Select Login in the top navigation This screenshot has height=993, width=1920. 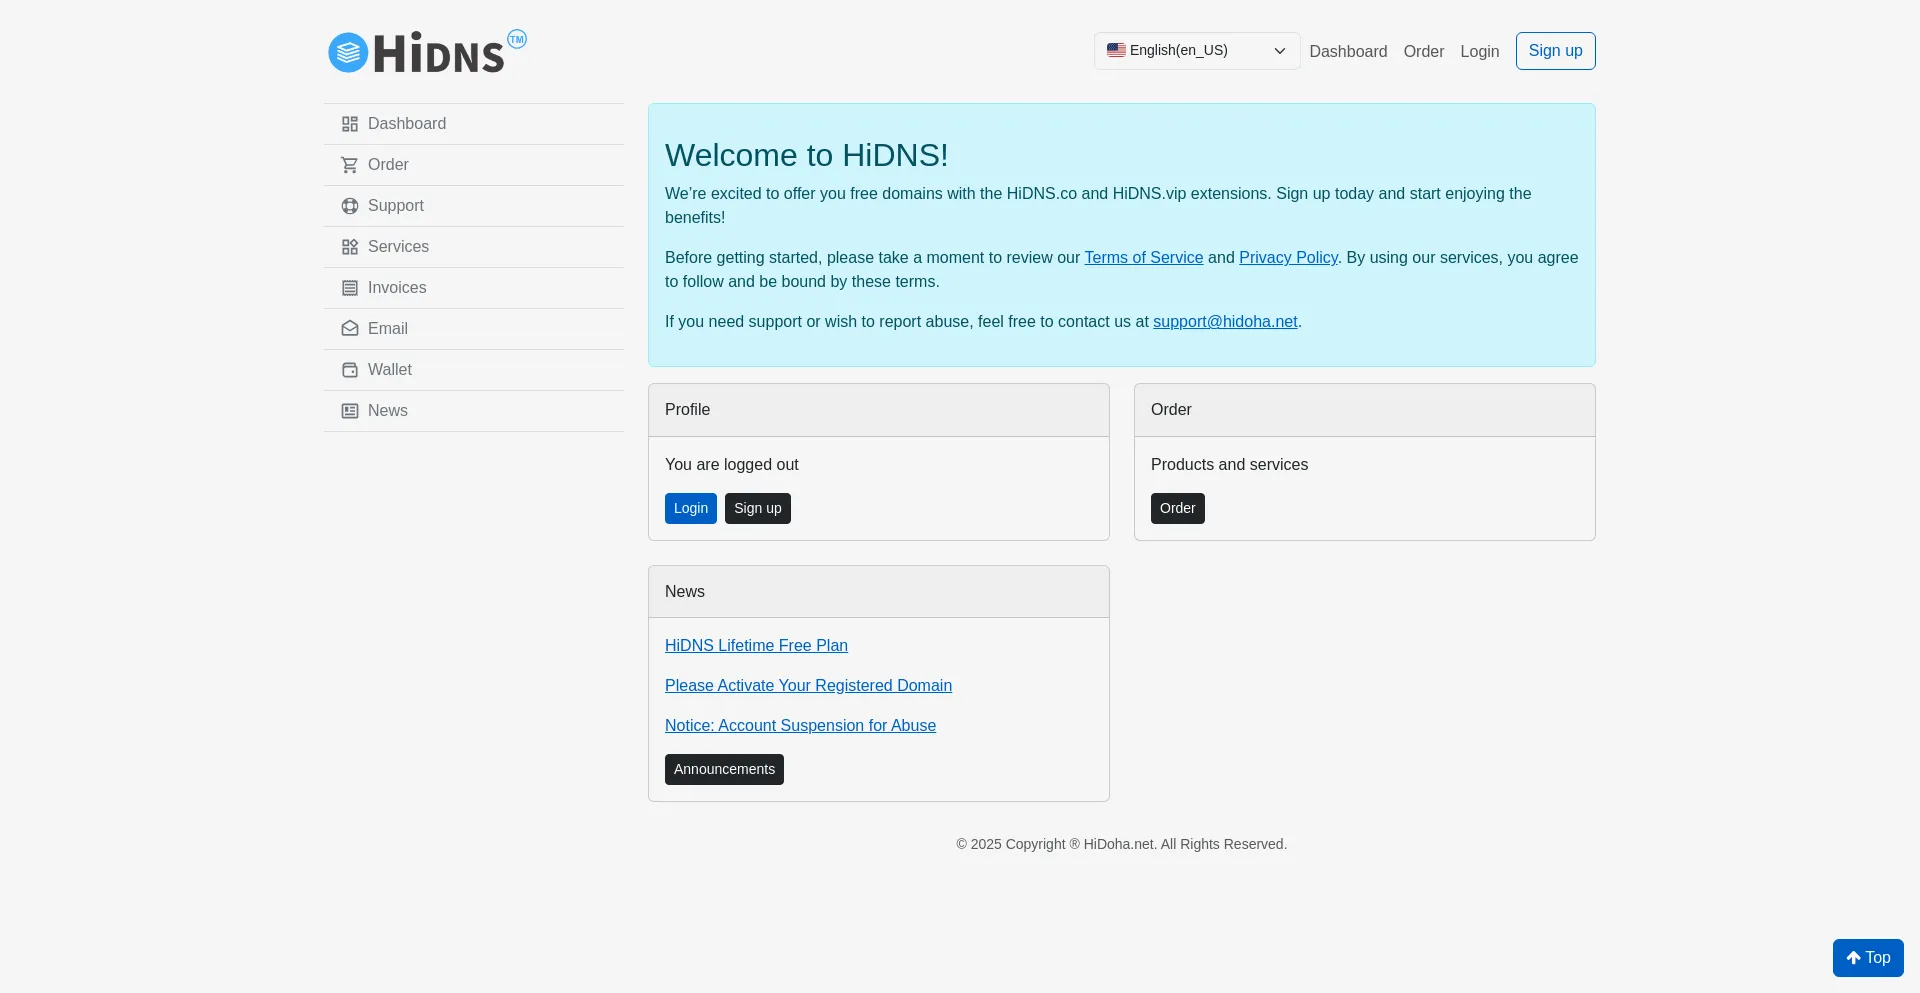coord(1479,52)
